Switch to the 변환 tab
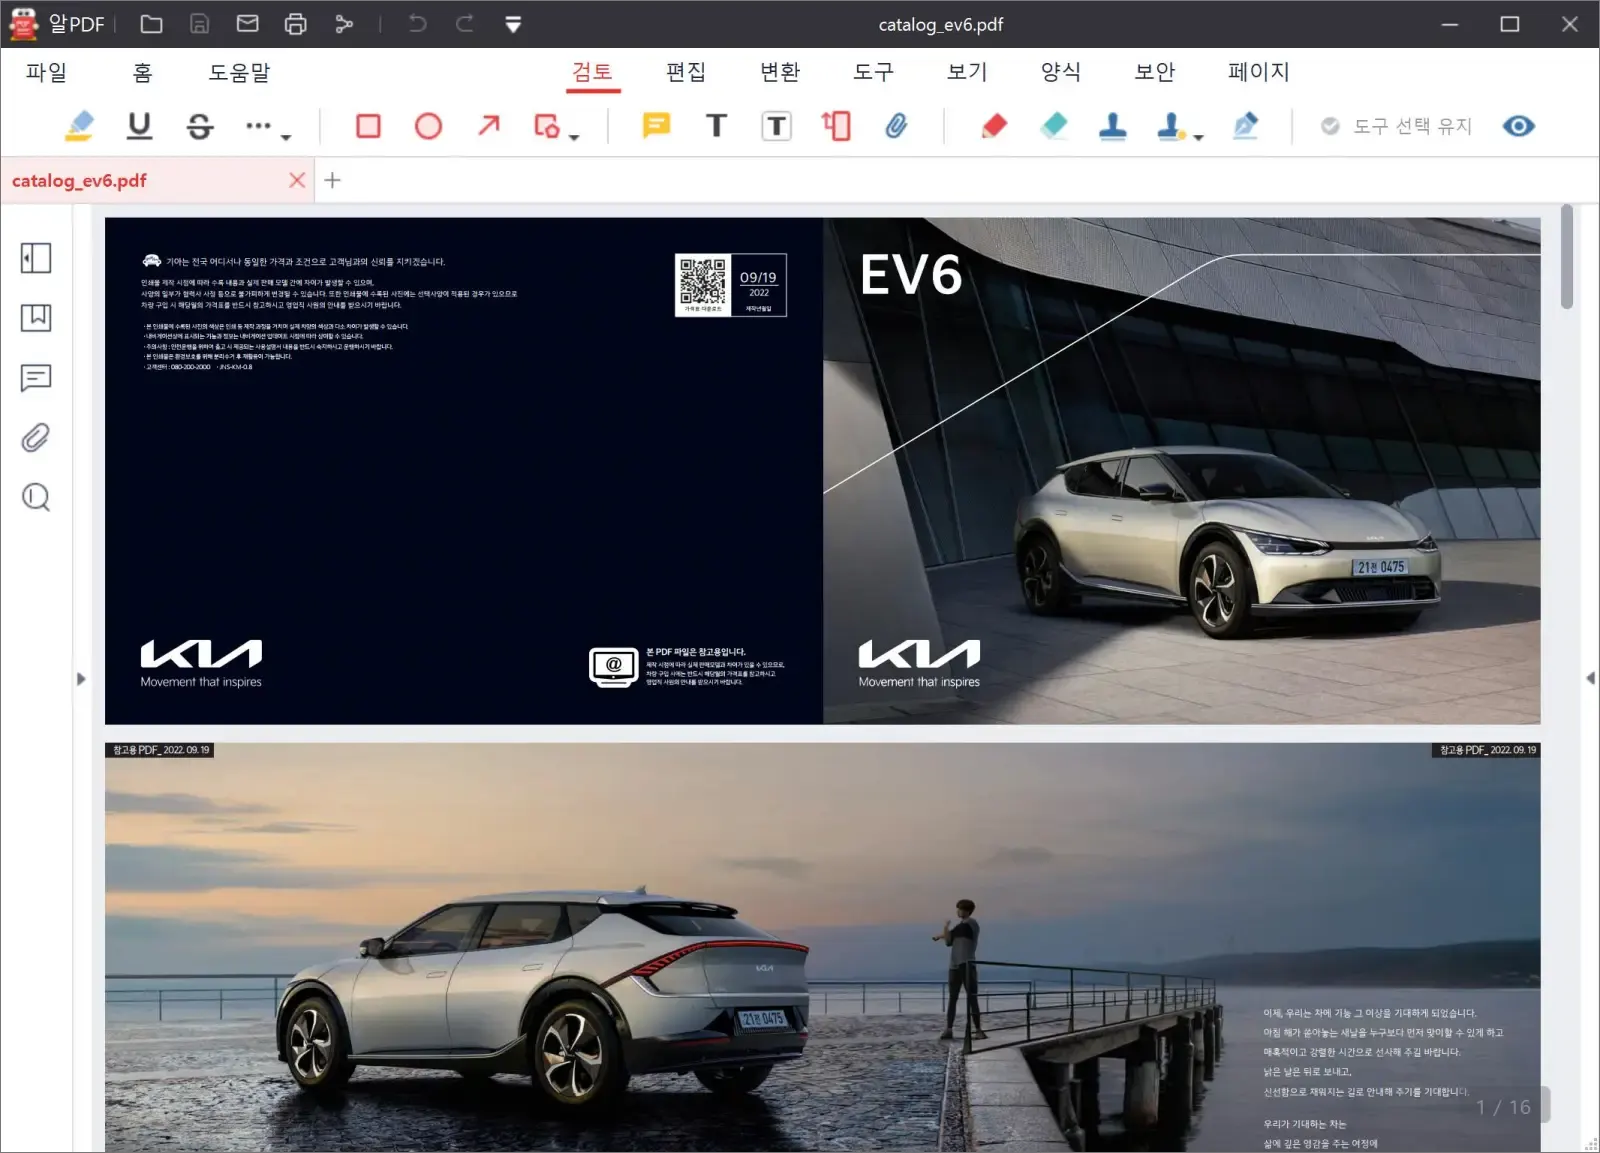Screen dimensions: 1600x1153 tap(780, 72)
